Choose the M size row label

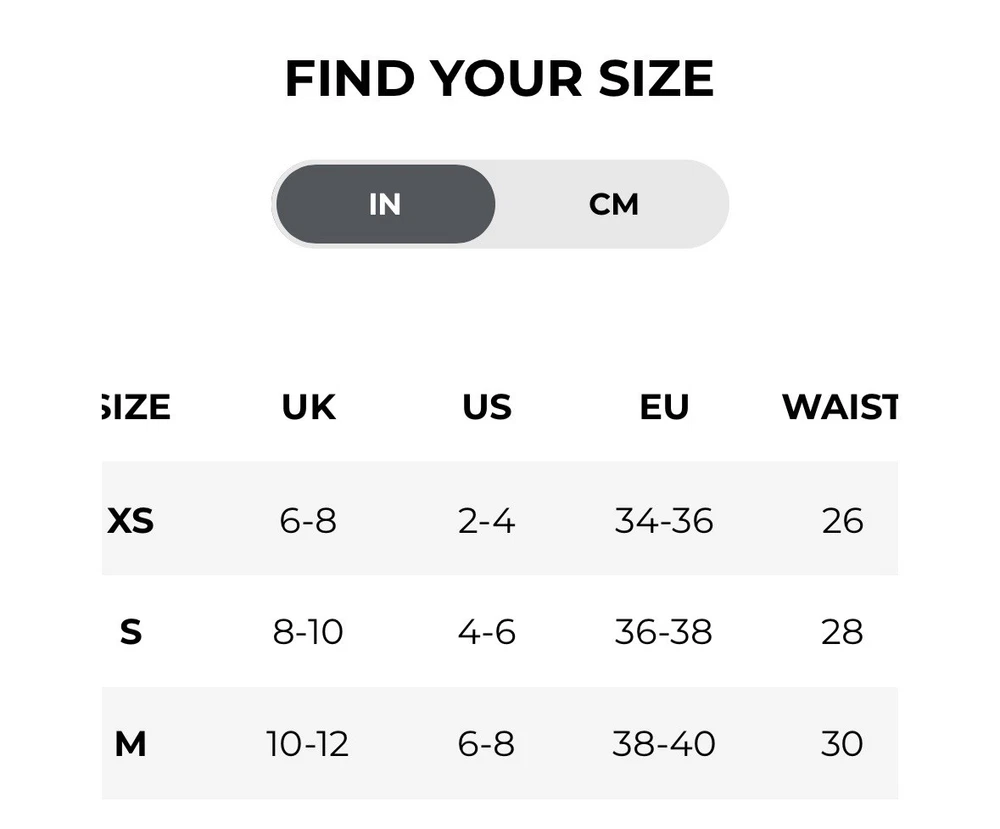[x=131, y=744]
